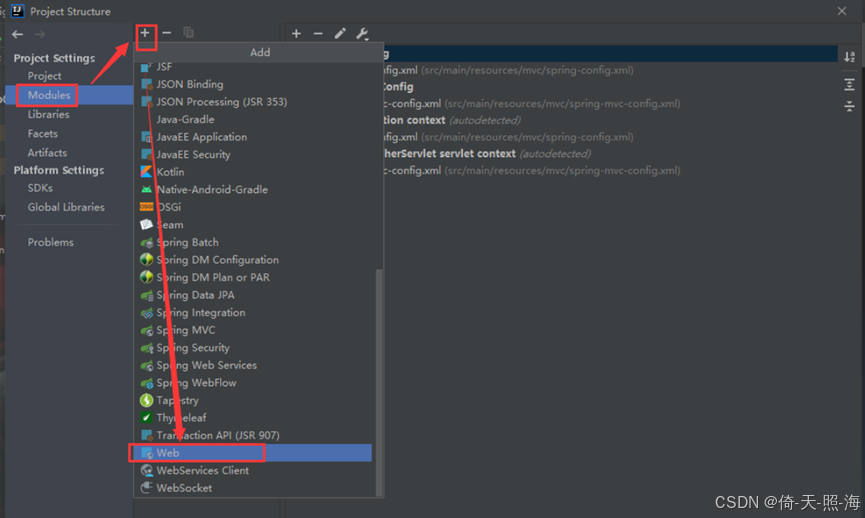Click the Add popup scrollbar thumb
This screenshot has height=518, width=865.
coord(379,382)
